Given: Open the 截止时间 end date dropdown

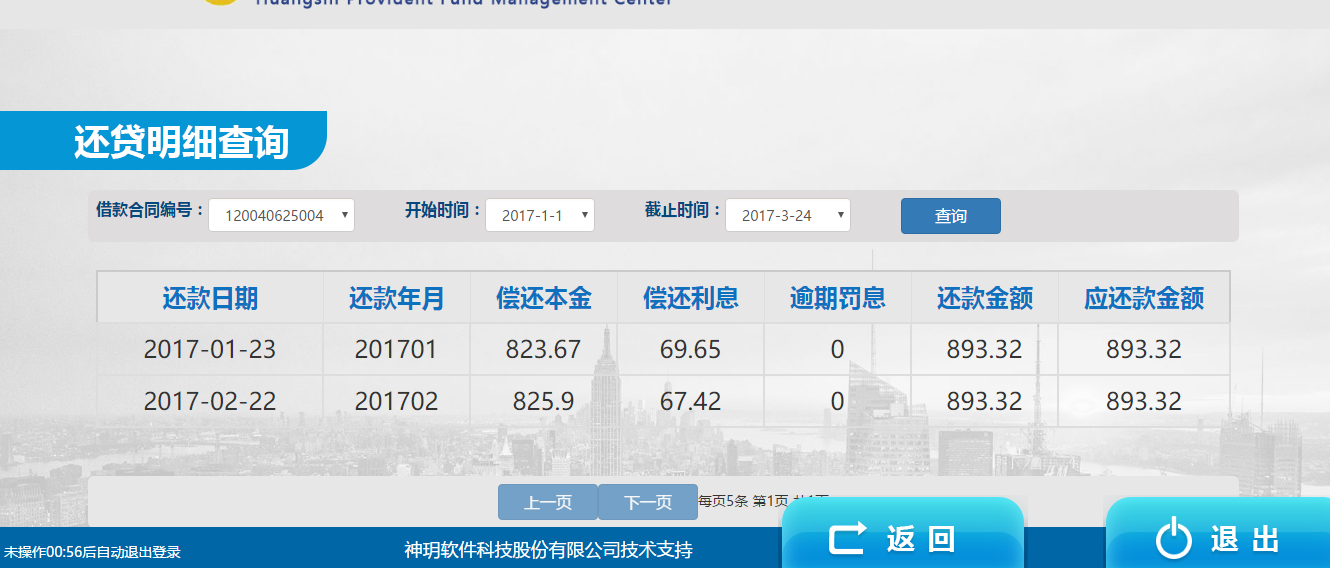Looking at the screenshot, I should [x=787, y=215].
